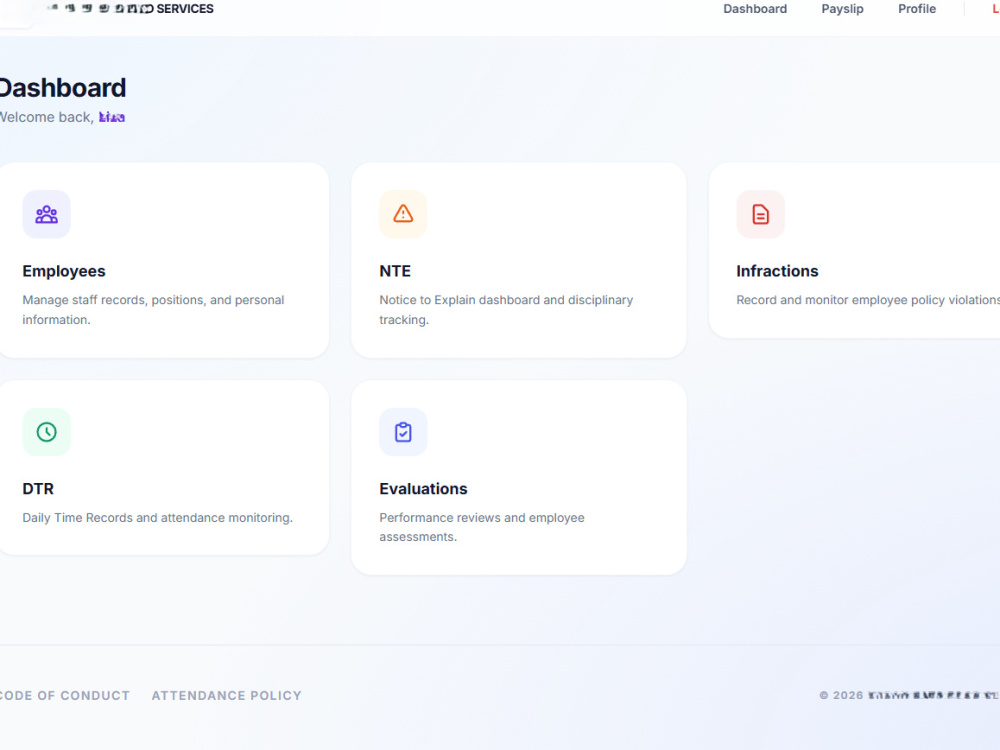Select the Infractions card title
The image size is (1000, 750).
[x=777, y=271]
